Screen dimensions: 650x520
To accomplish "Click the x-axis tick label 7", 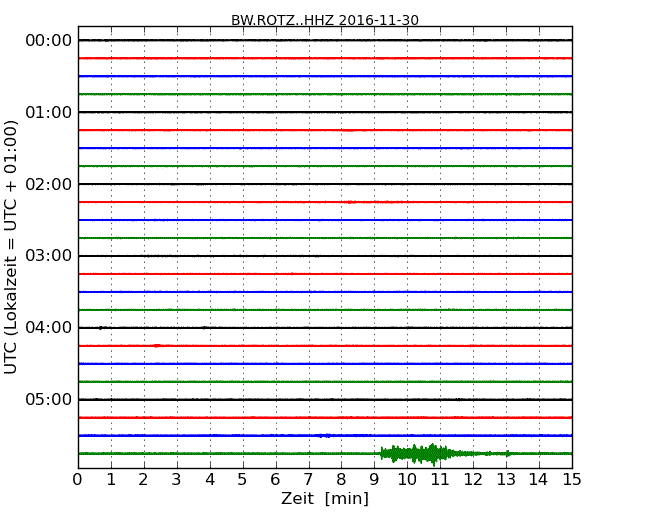I will [308, 480].
